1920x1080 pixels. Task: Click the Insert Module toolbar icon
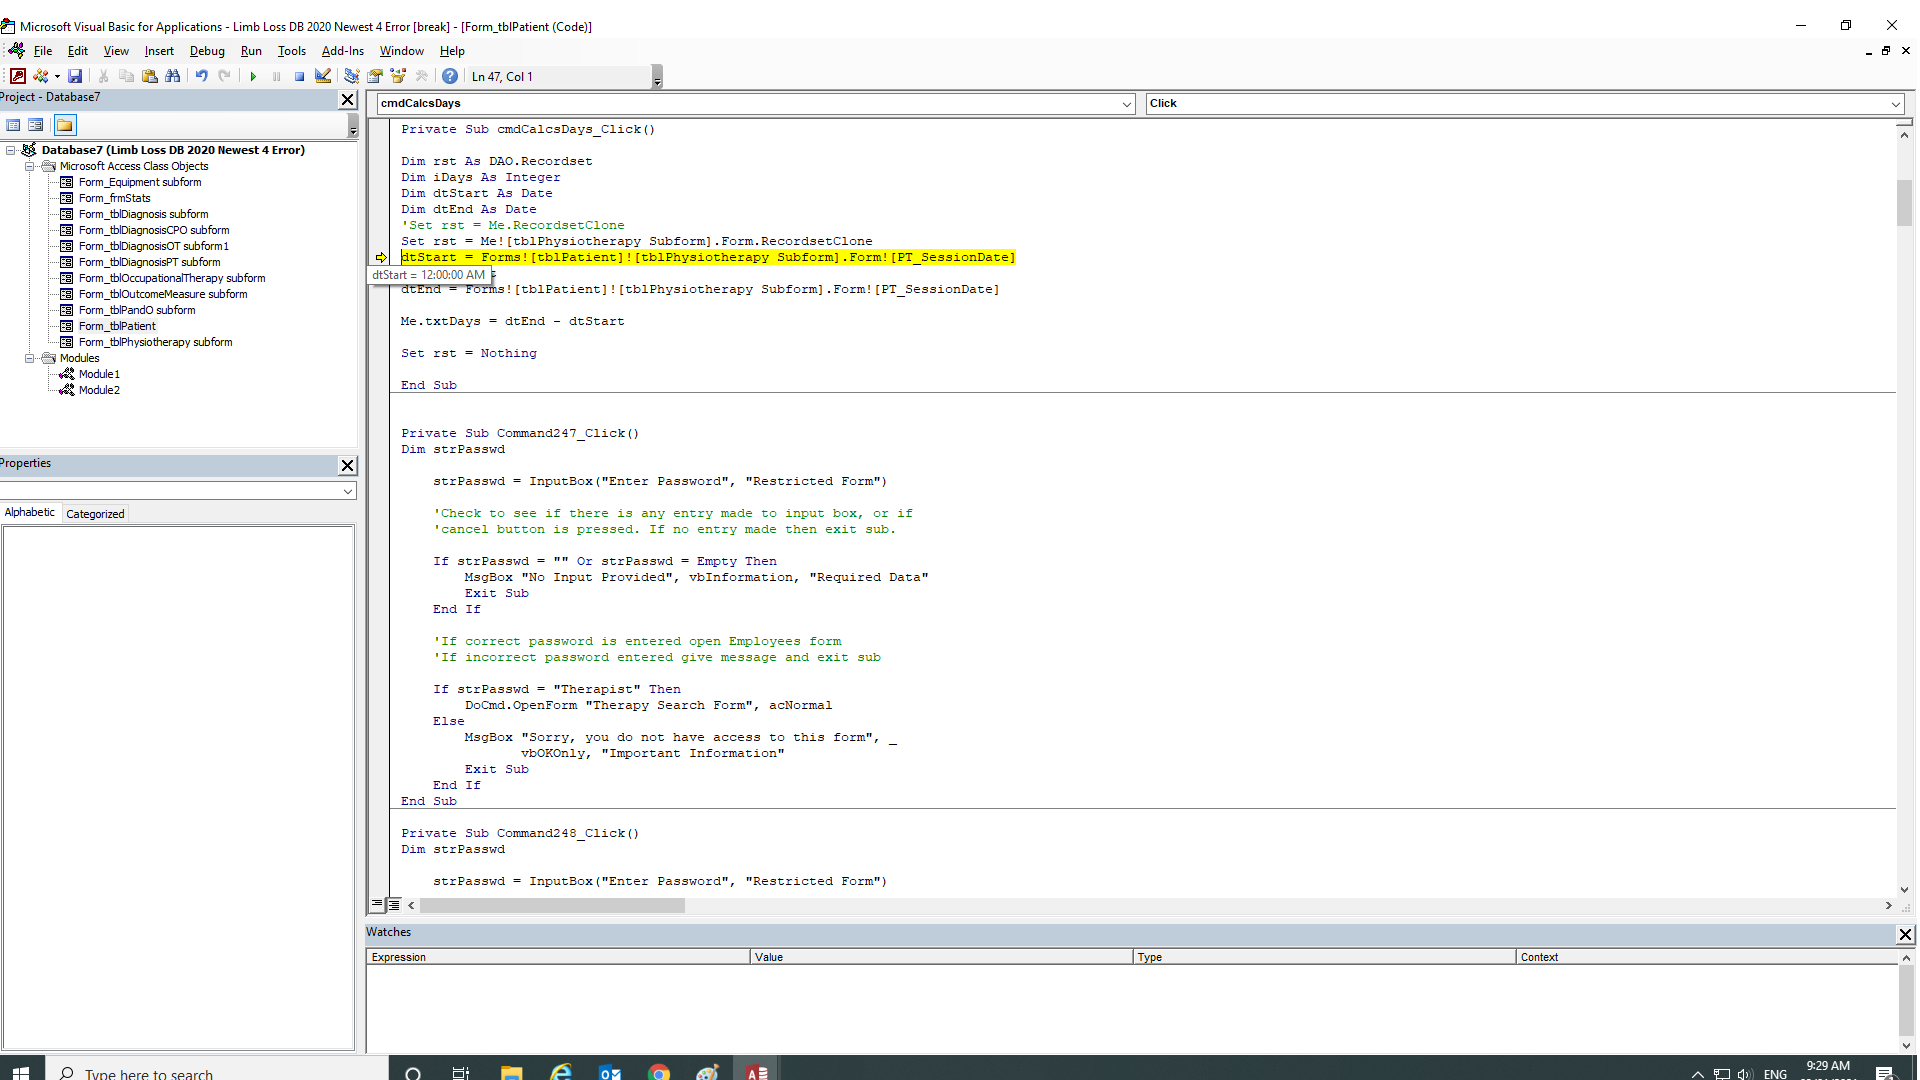[x=41, y=76]
